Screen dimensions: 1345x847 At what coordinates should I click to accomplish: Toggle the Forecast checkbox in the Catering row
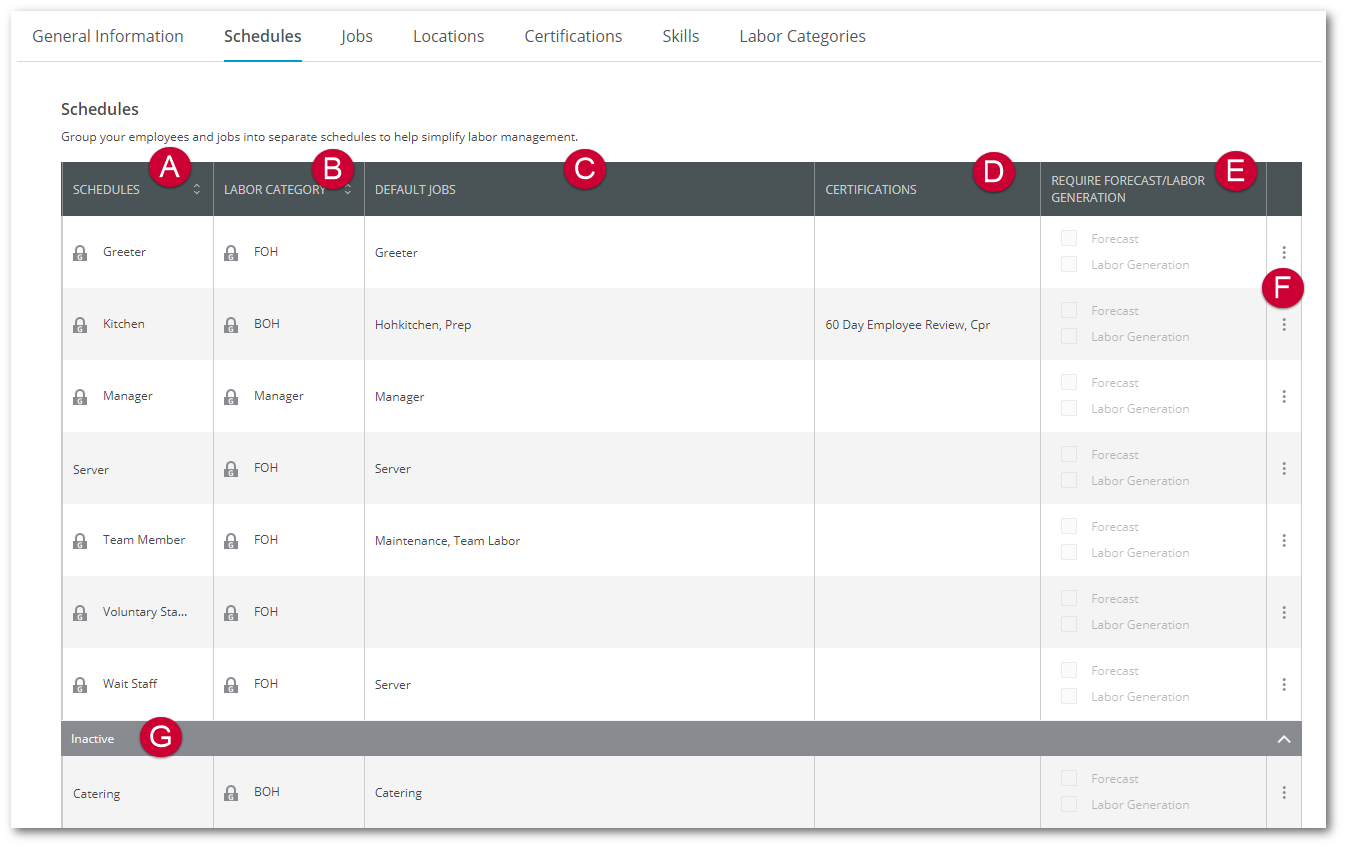(x=1069, y=778)
